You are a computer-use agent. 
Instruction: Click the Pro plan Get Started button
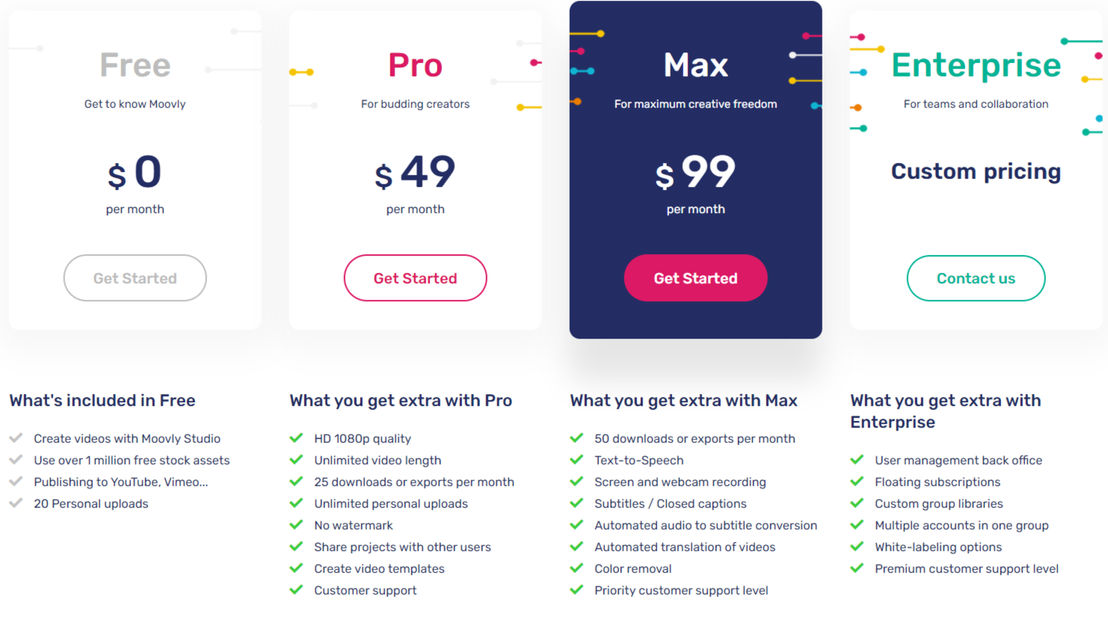(x=416, y=278)
